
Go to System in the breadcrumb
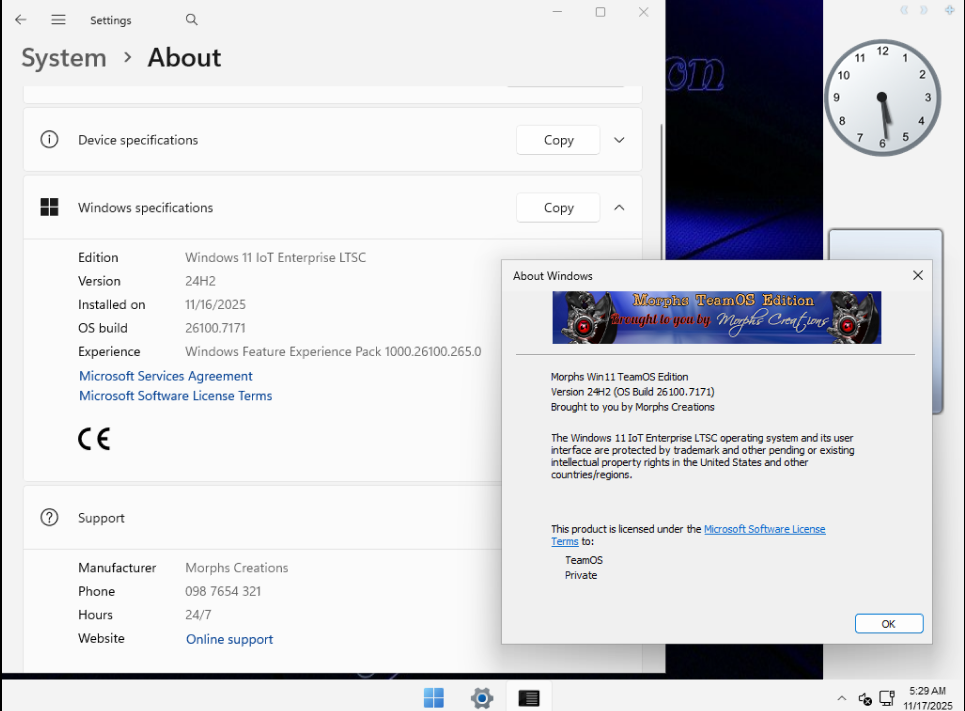coord(64,58)
